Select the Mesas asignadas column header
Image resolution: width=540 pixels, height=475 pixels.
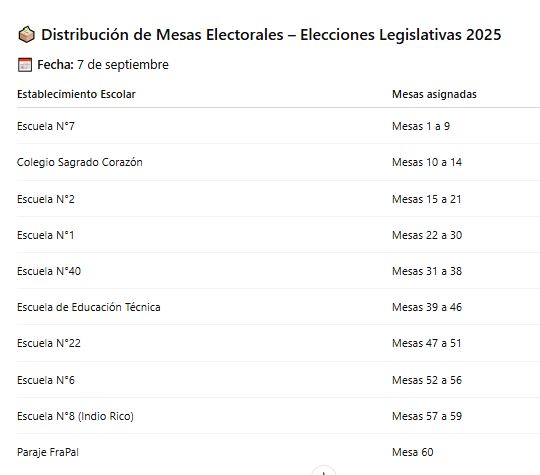[x=434, y=94]
